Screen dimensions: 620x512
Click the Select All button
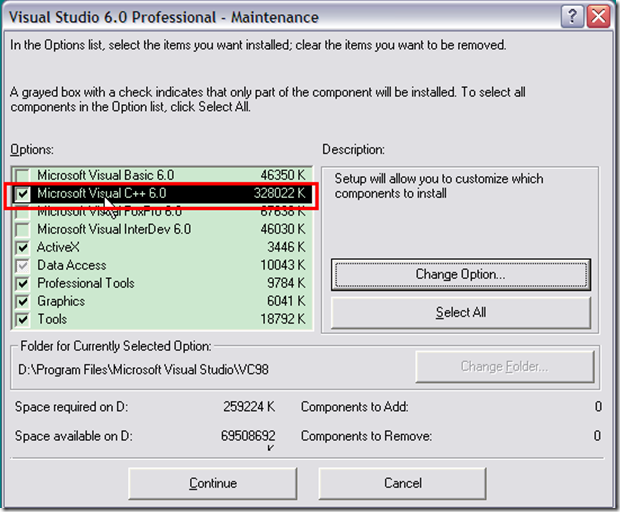click(461, 312)
